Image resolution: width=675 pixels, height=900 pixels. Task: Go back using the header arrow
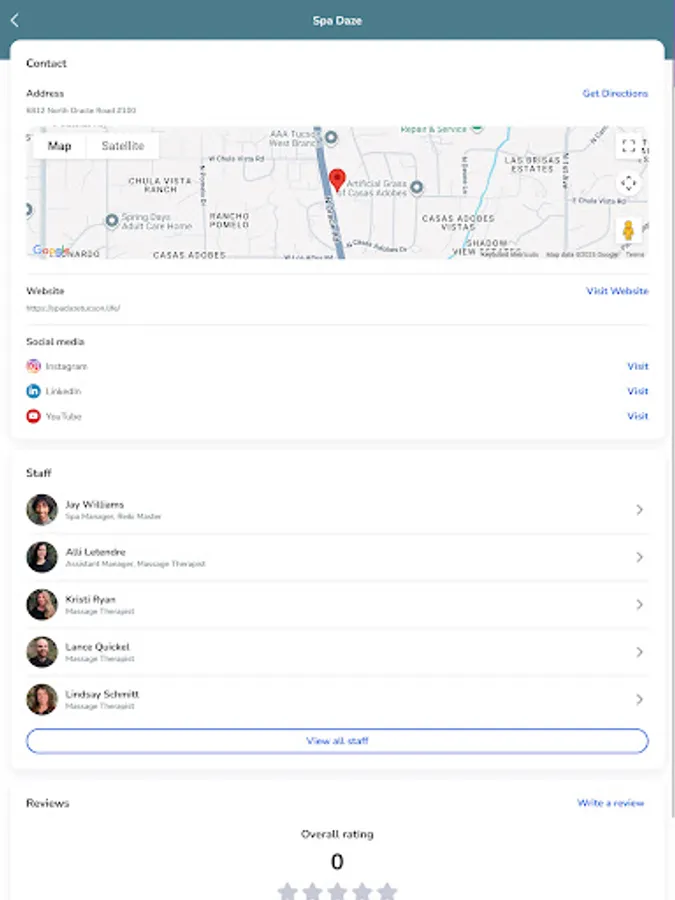pyautogui.click(x=15, y=21)
